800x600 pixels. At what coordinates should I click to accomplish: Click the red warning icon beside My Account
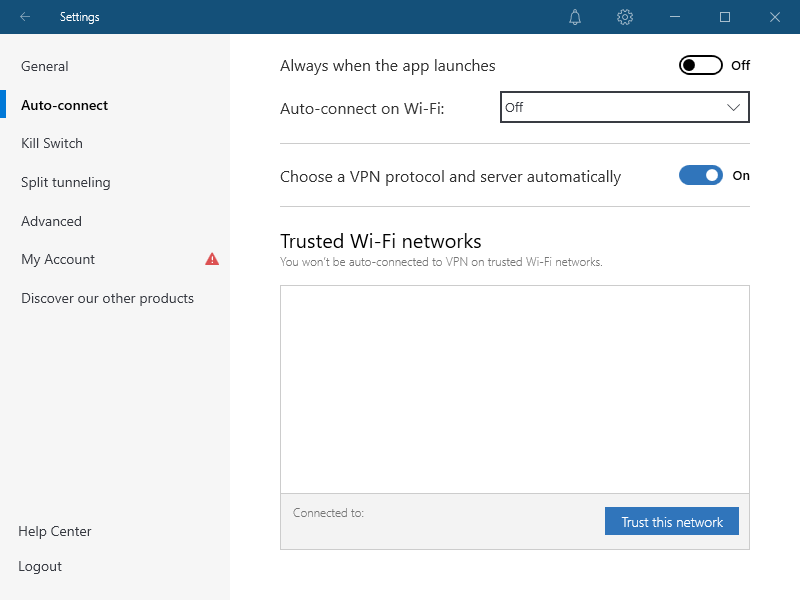212,259
